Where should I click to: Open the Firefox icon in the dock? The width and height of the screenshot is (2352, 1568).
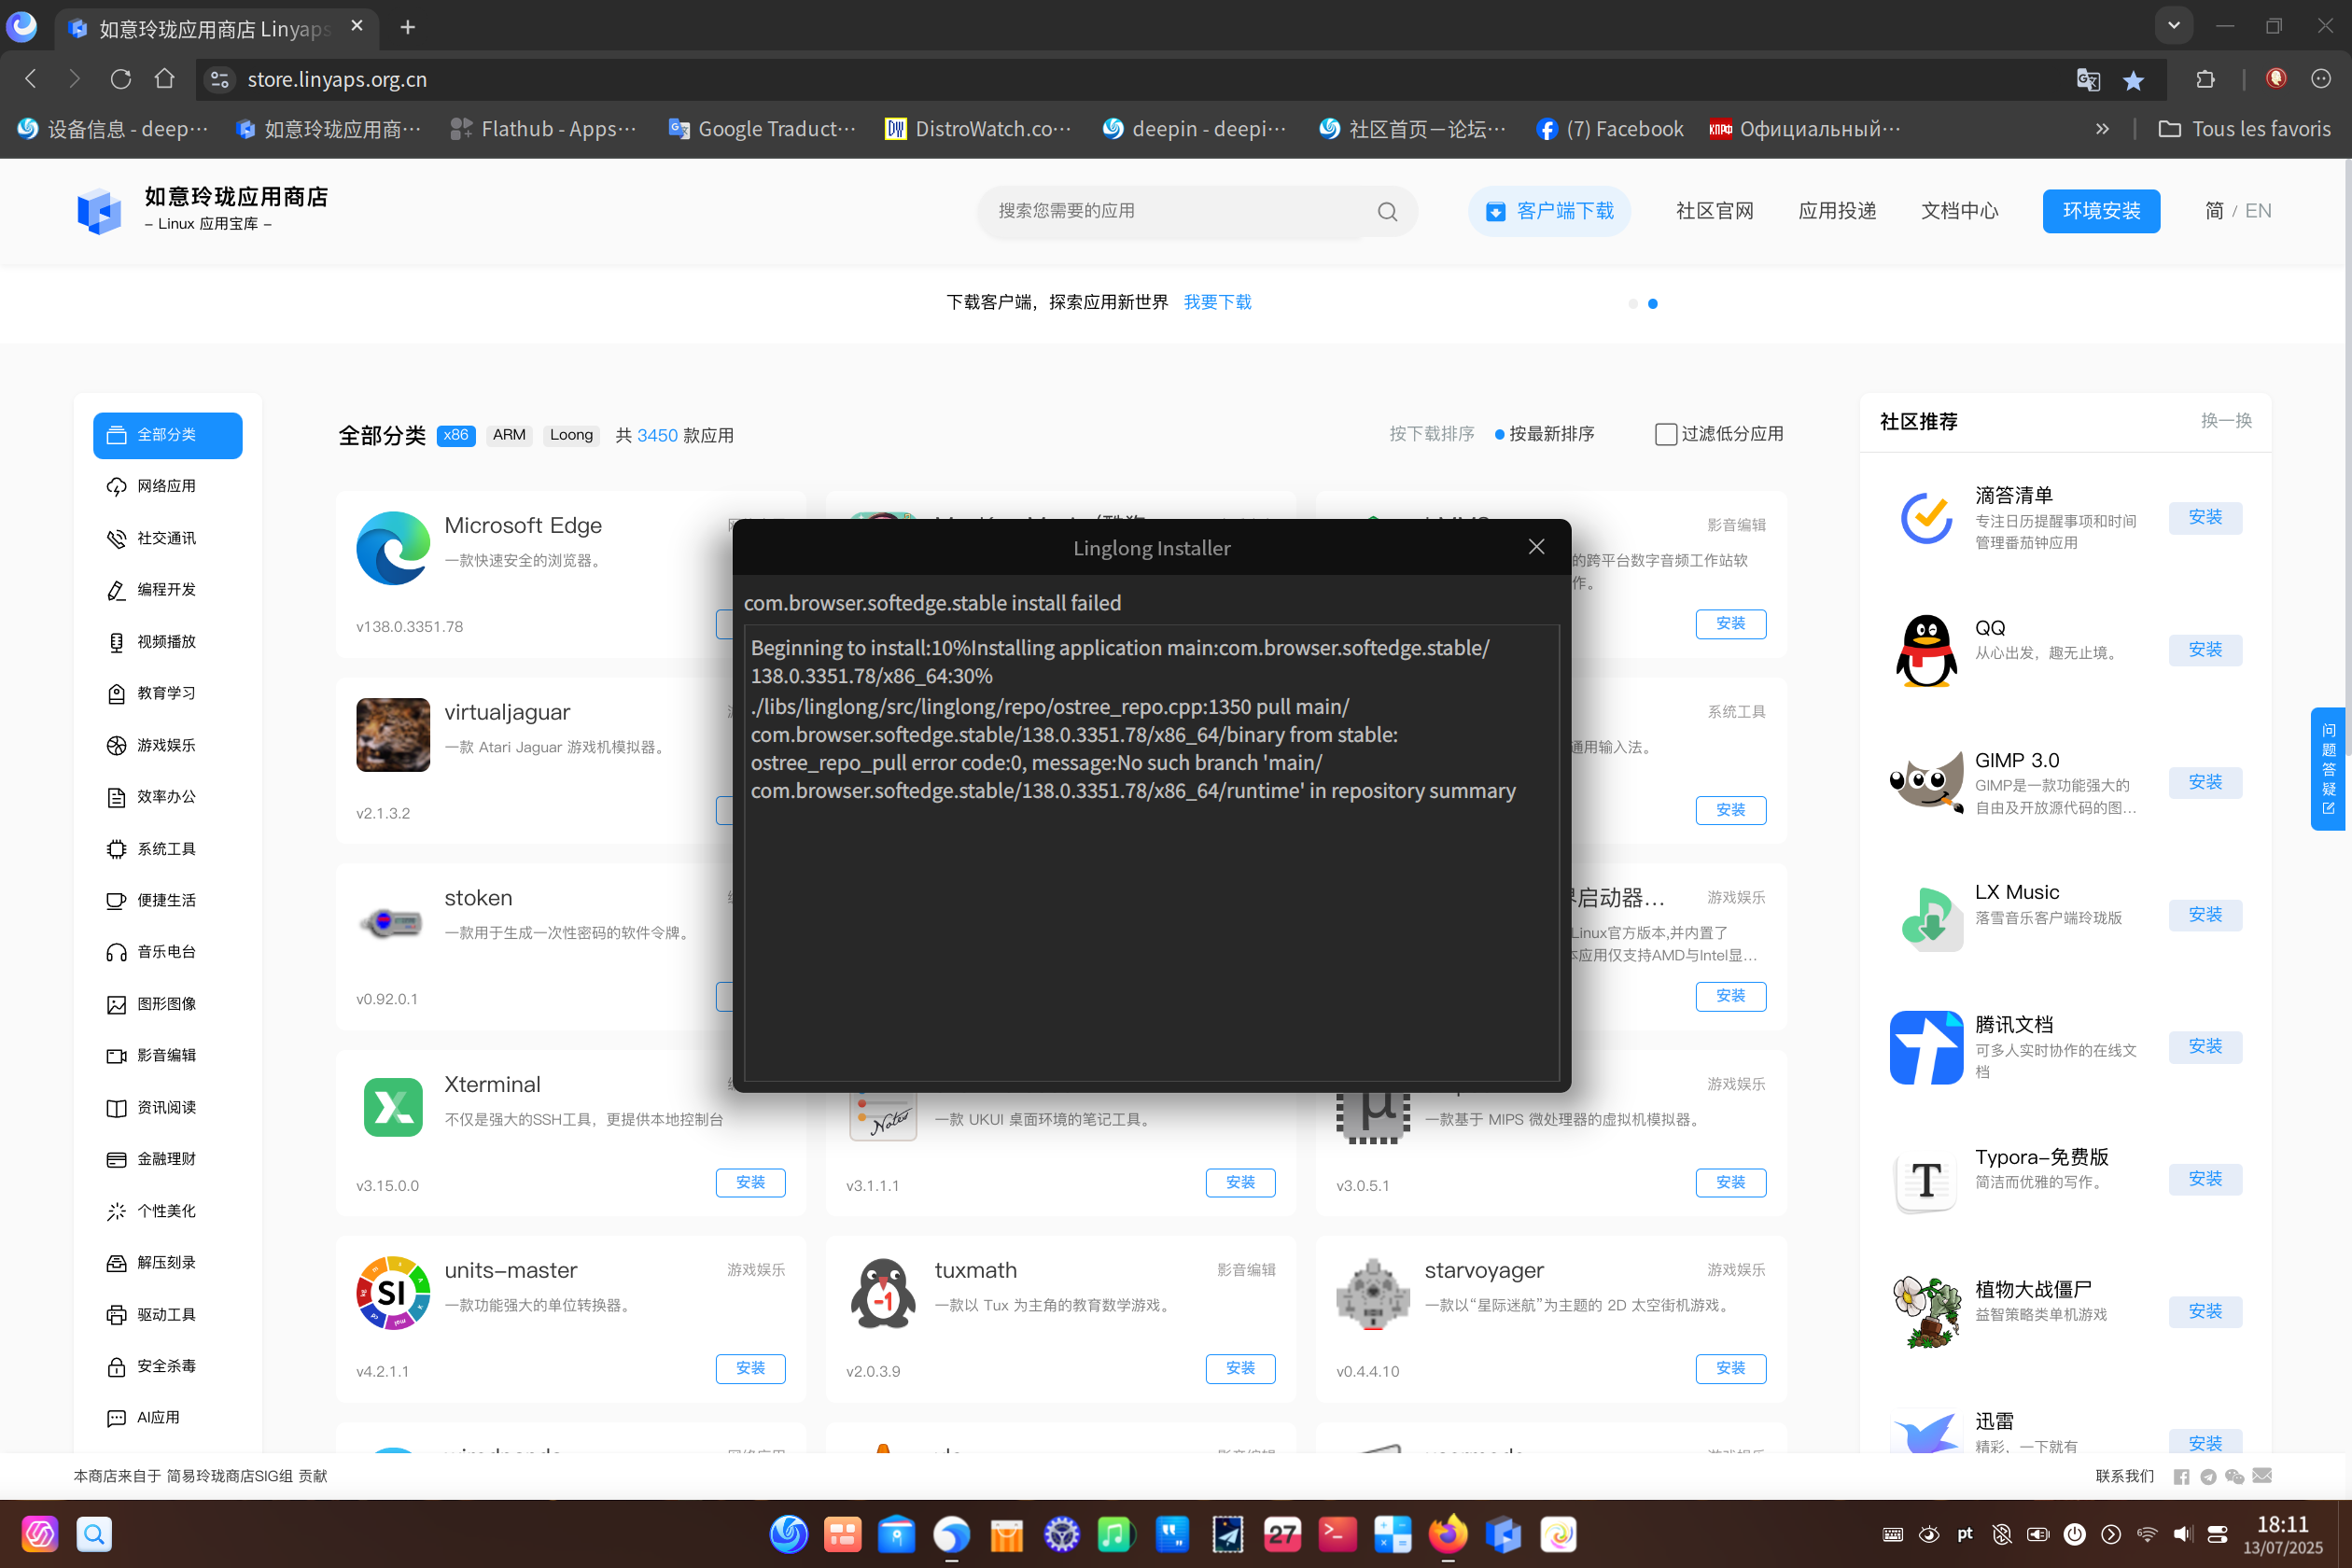tap(1447, 1534)
